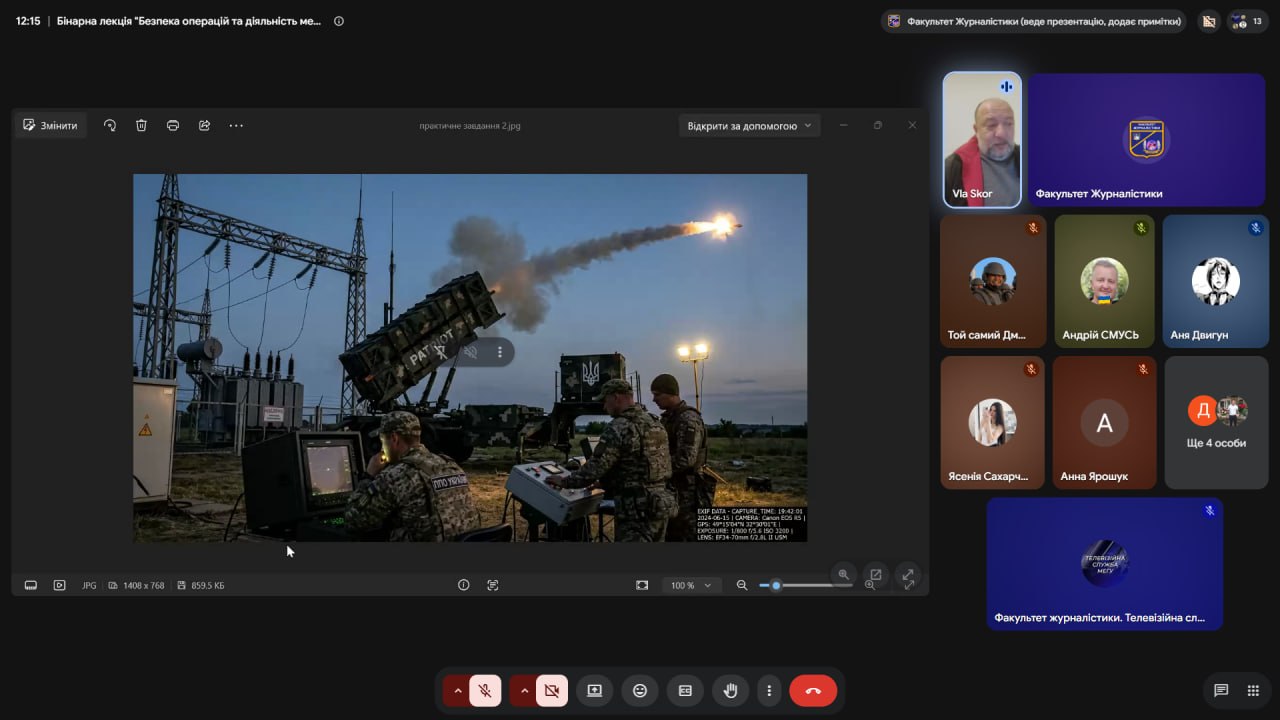
Task: Show the filmstrip in Photos viewer
Action: click(30, 585)
